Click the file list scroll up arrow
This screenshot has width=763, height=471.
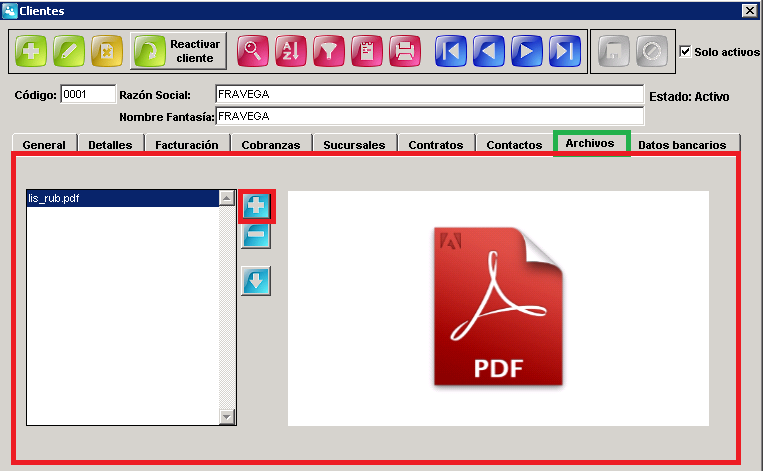pyautogui.click(x=227, y=198)
